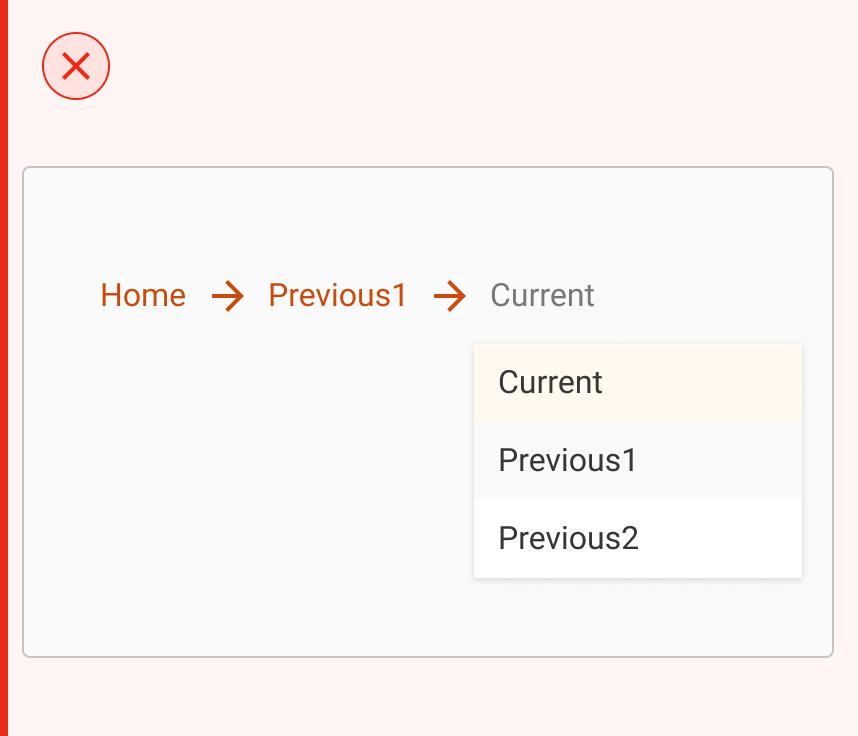
Task: Navigate Home via the orange breadcrumb
Action: pyautogui.click(x=143, y=296)
